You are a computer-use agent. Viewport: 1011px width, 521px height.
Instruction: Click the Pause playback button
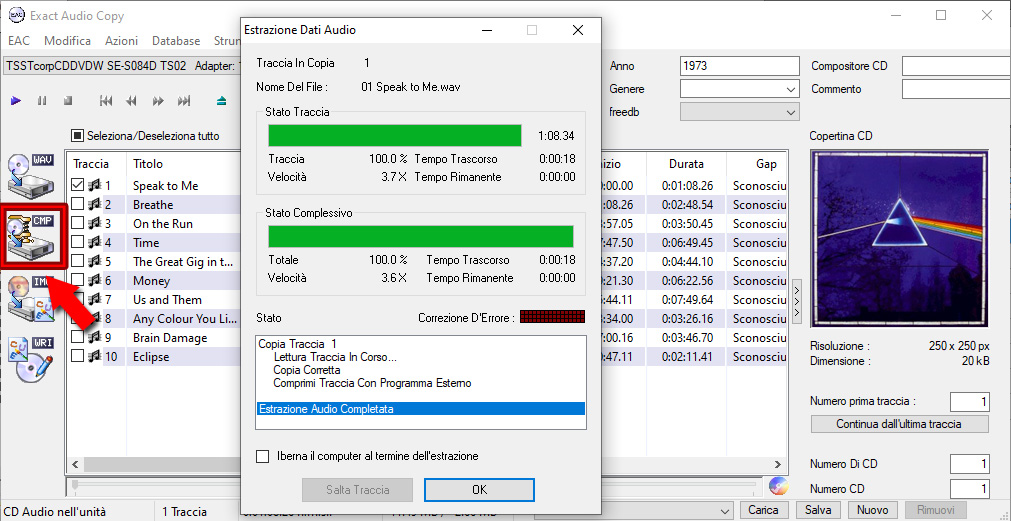click(42, 101)
